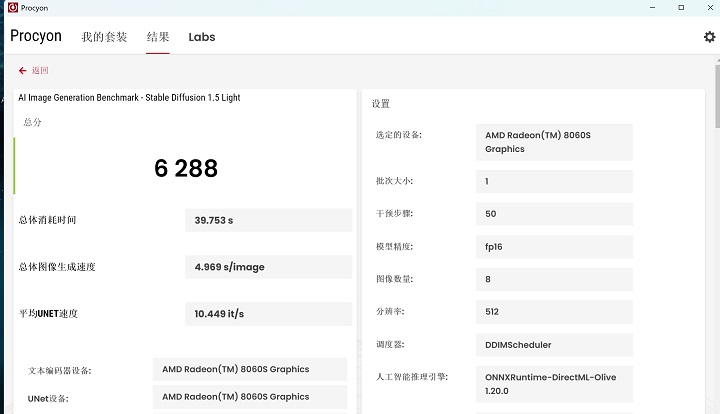Maximize the Procyon window
The height and width of the screenshot is (414, 720).
[681, 7]
